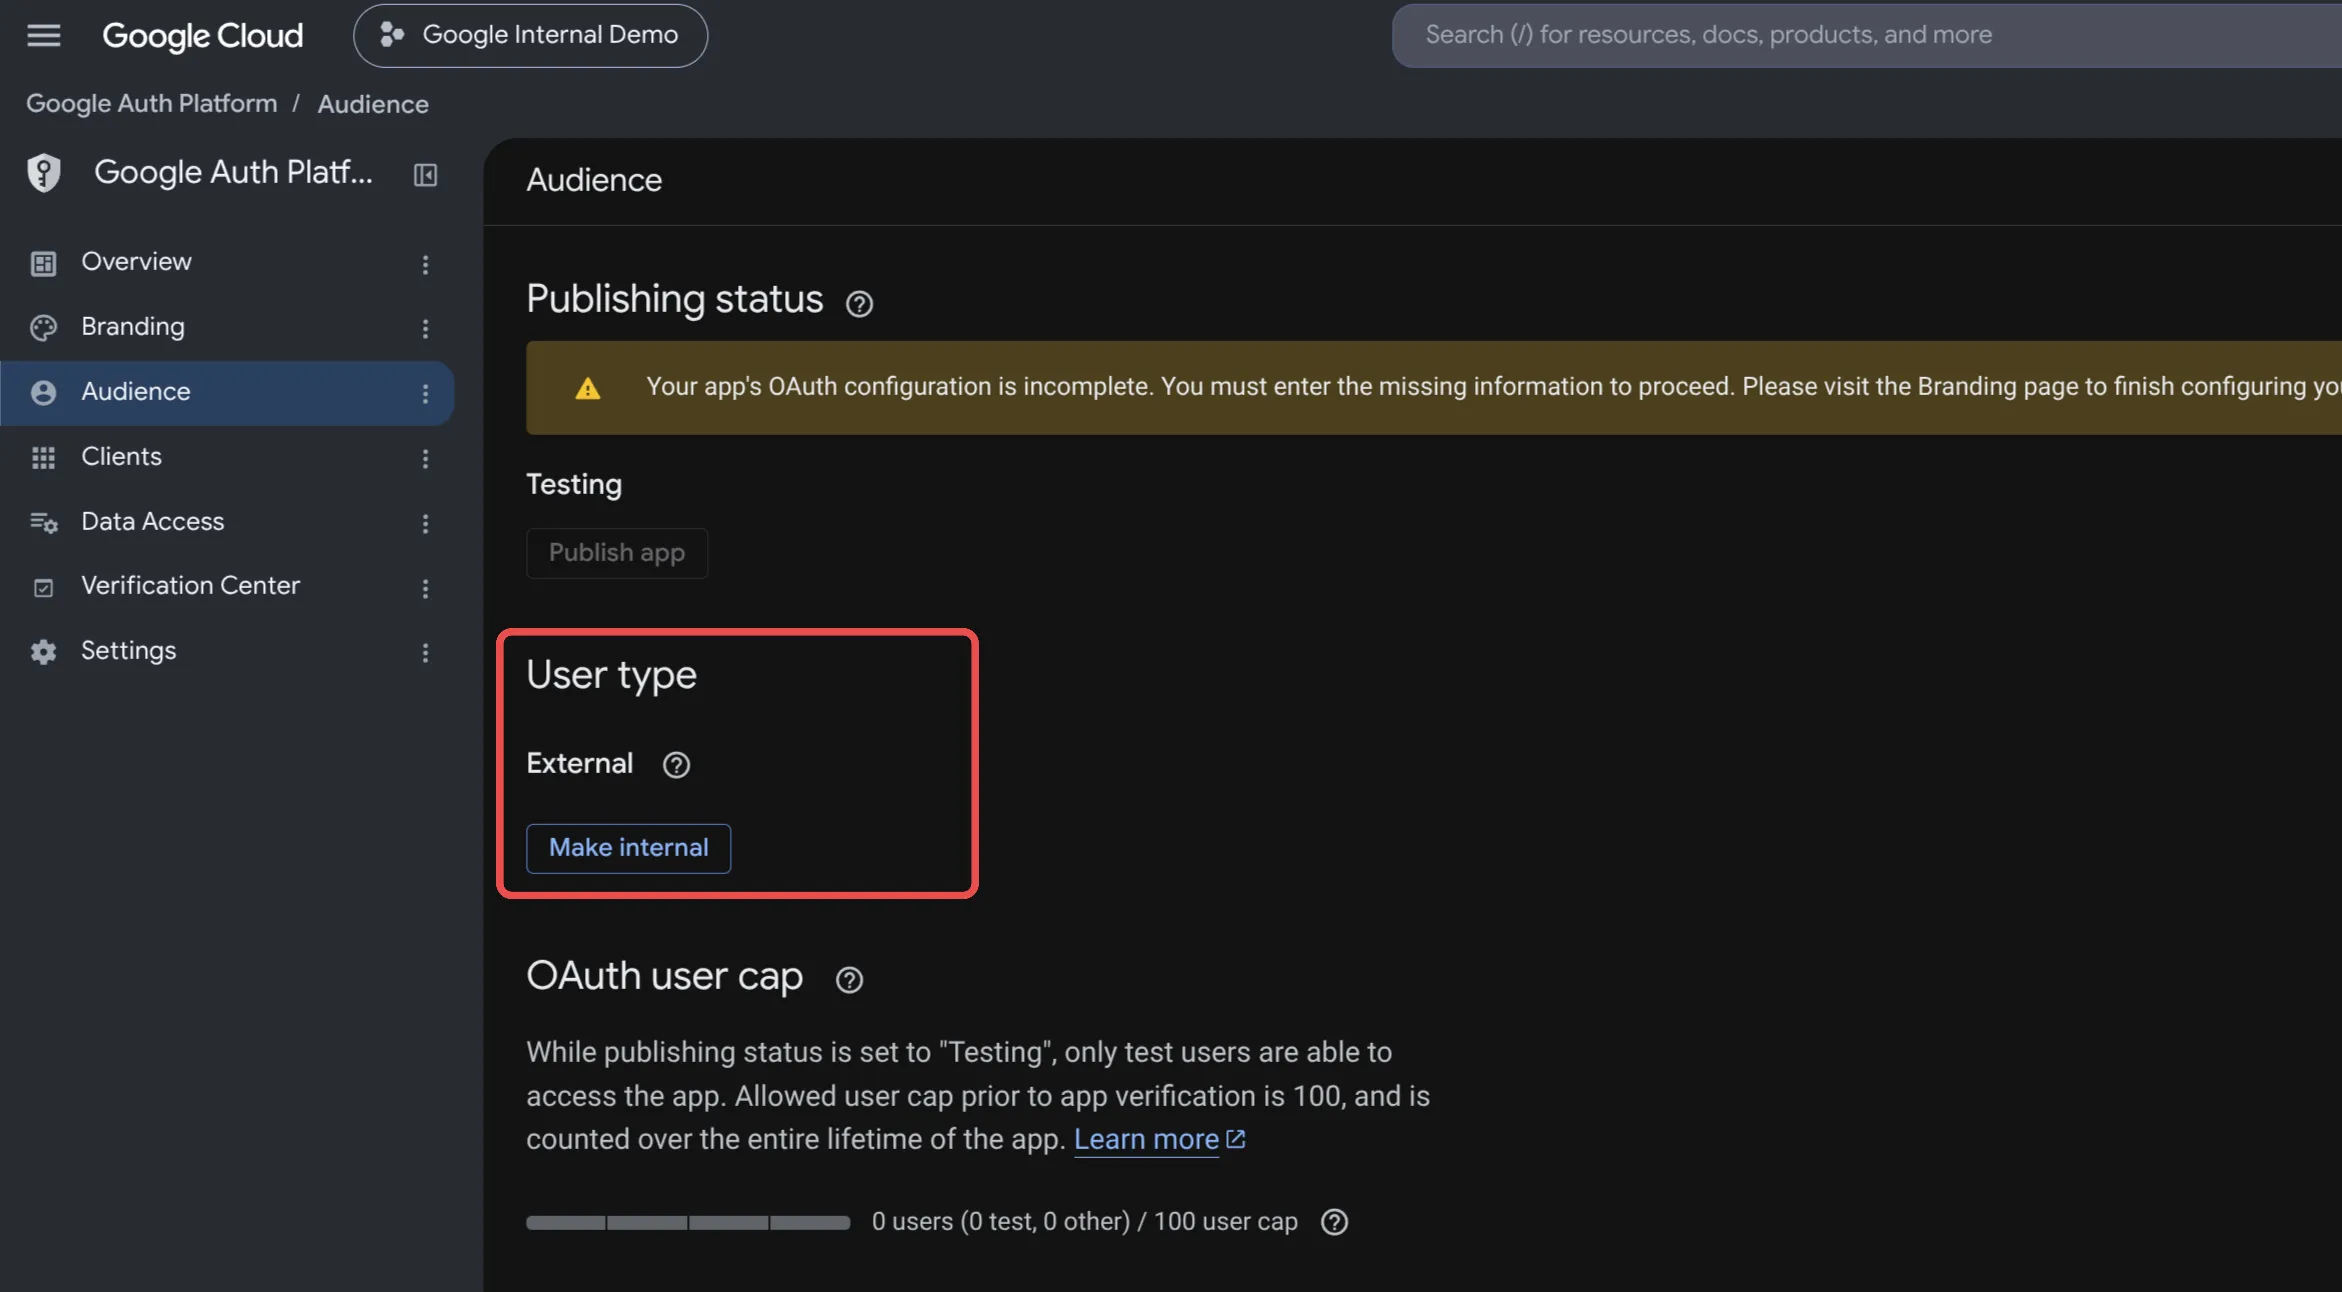The image size is (2342, 1292).
Task: Click the Settings gear icon
Action: [x=43, y=652]
